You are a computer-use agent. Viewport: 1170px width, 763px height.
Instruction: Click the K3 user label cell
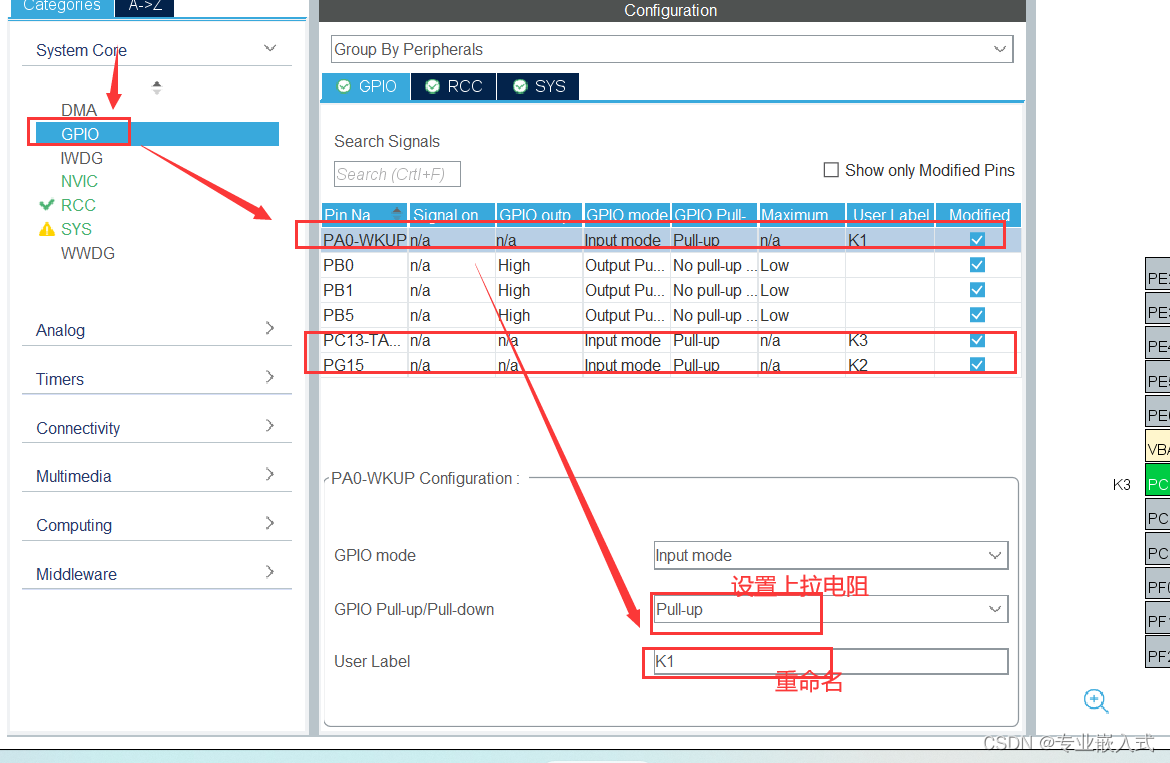[890, 340]
